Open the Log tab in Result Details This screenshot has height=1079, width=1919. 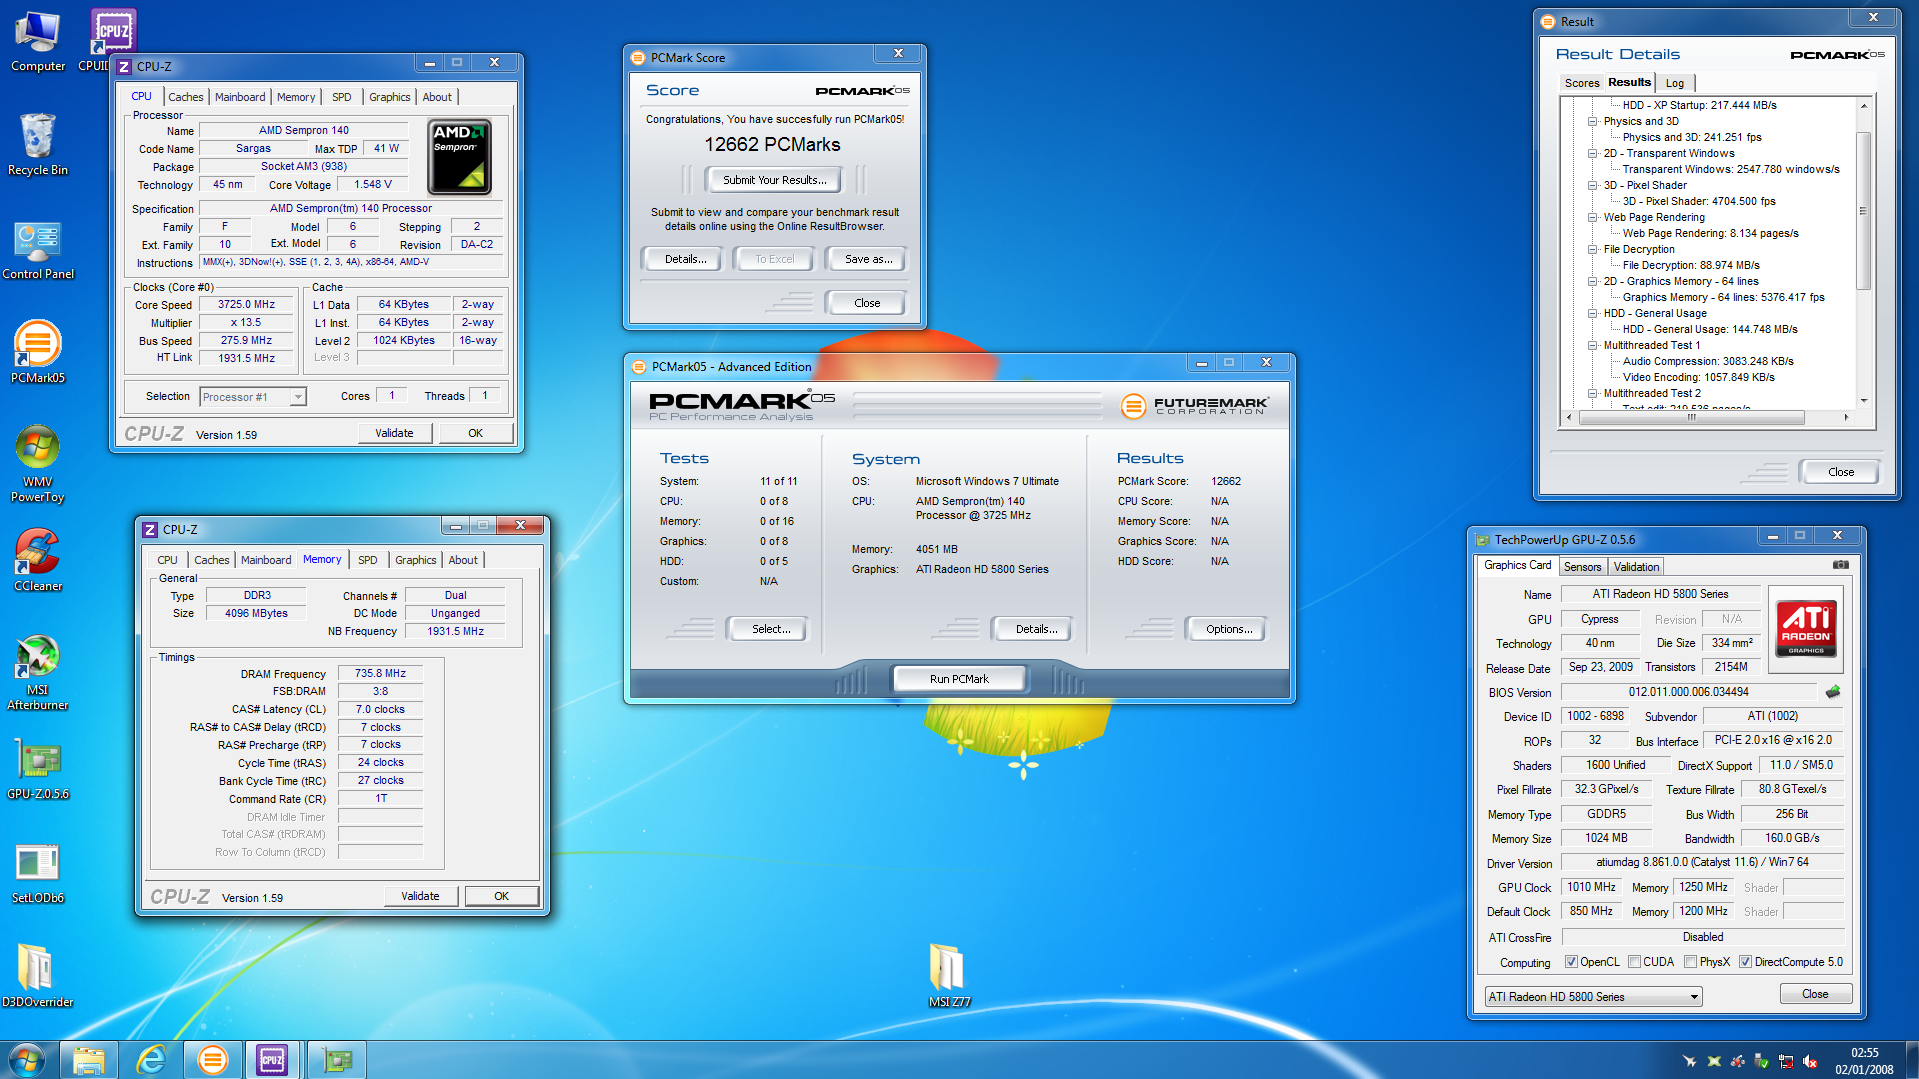point(1674,83)
